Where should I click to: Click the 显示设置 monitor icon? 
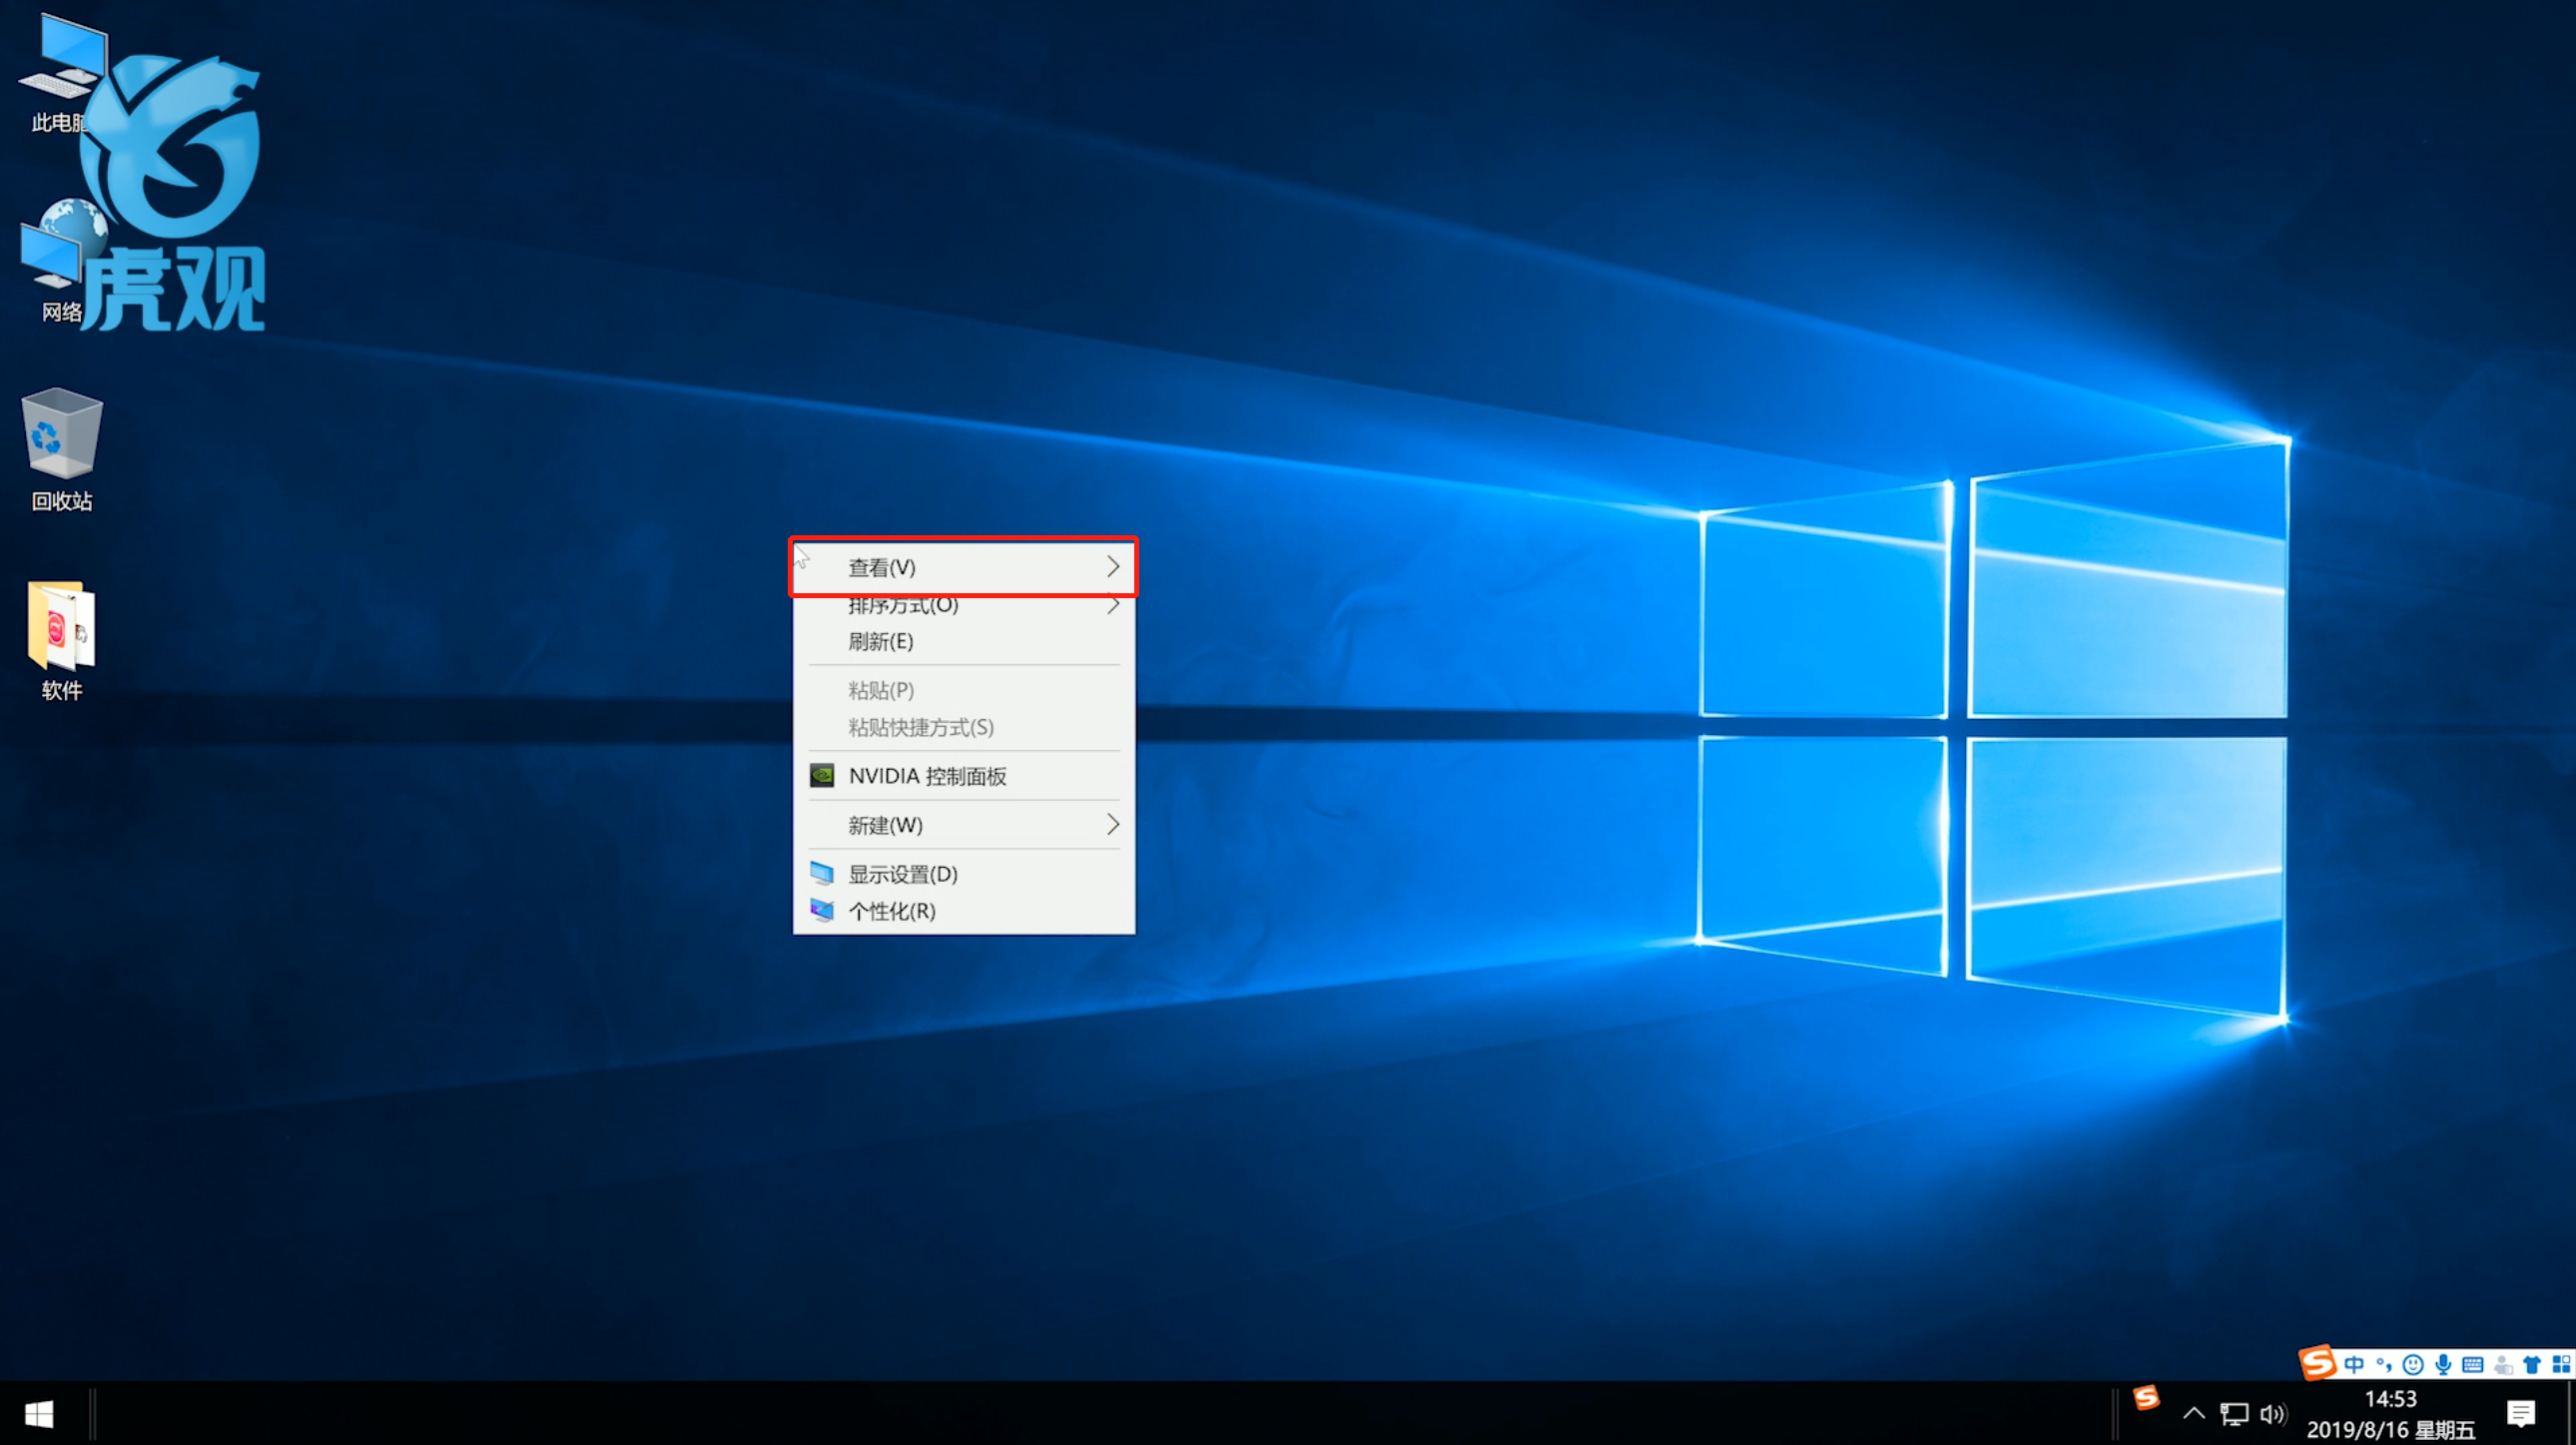click(822, 874)
